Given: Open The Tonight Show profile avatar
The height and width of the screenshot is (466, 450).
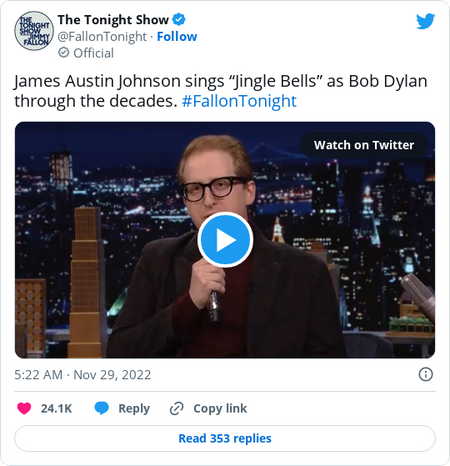Looking at the screenshot, I should (x=34, y=31).
